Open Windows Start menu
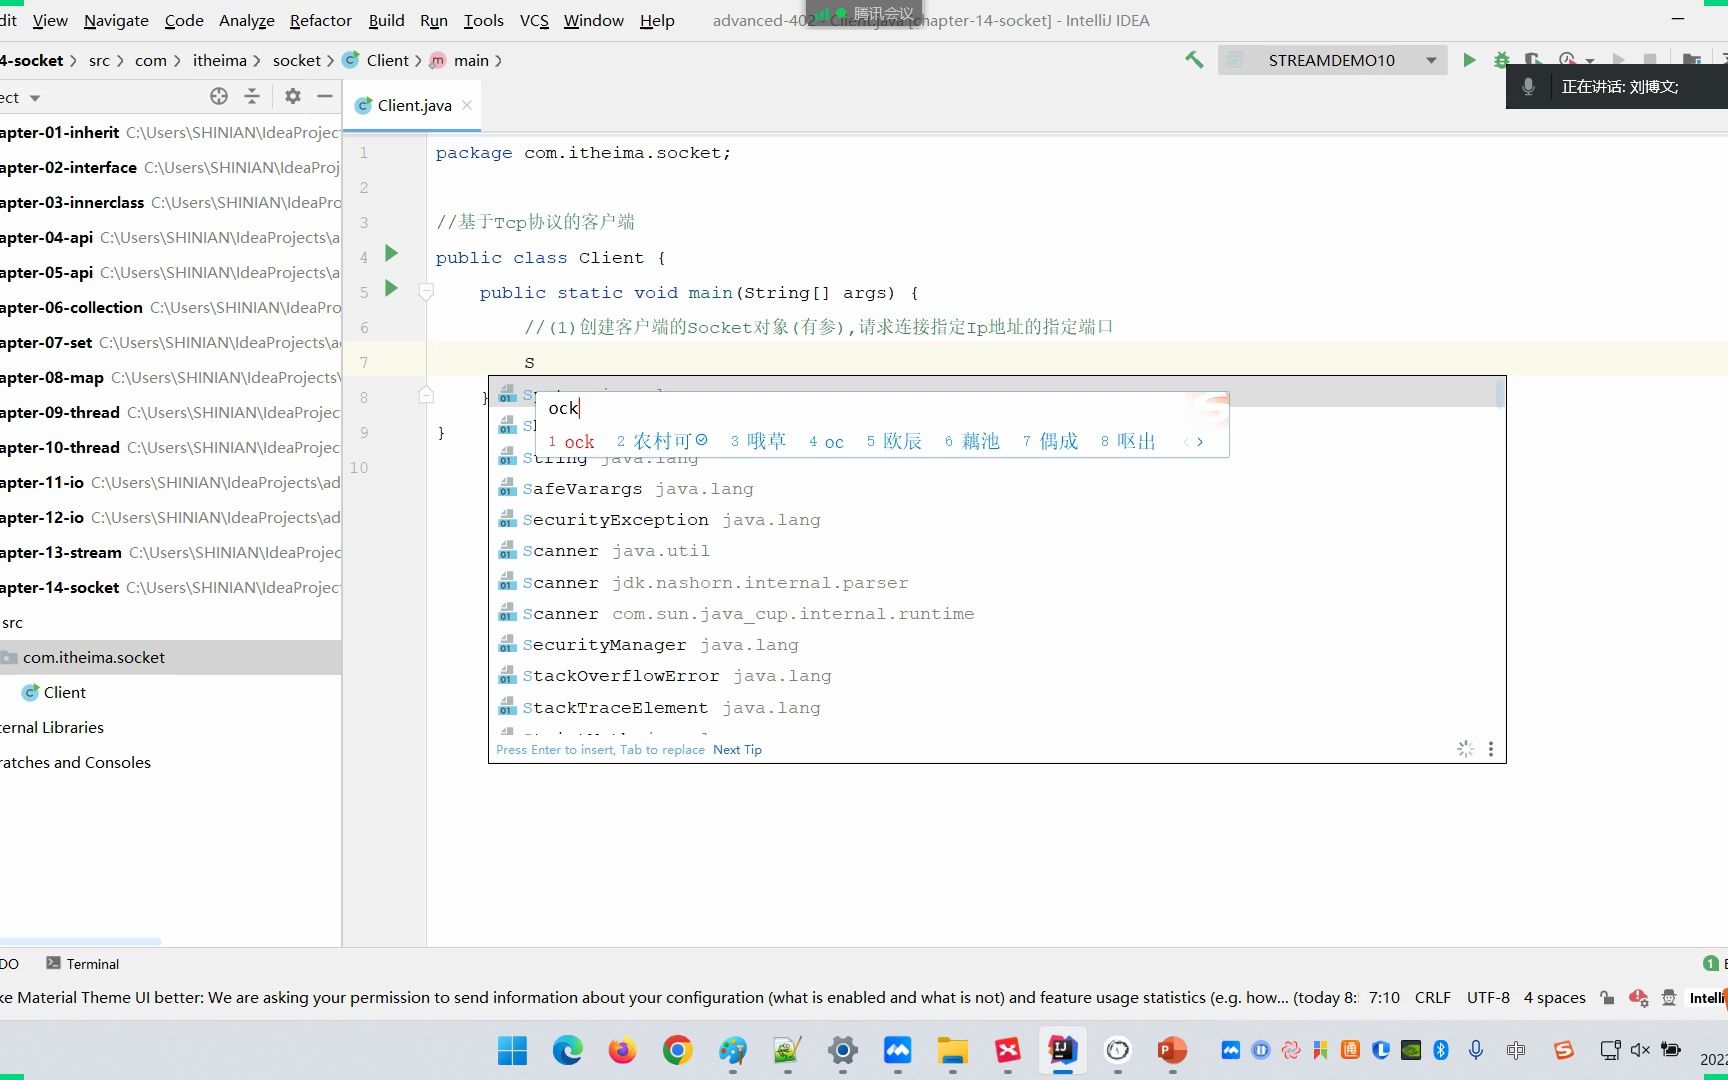The image size is (1728, 1080). tap(512, 1050)
